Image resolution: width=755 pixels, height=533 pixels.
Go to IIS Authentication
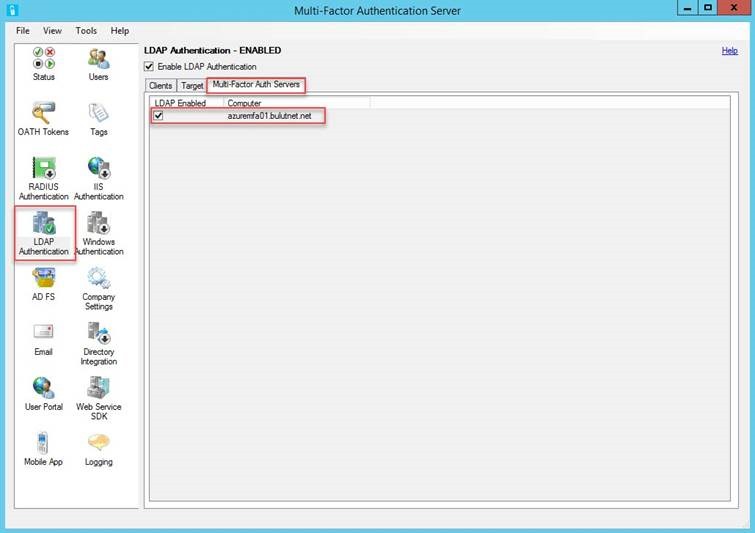click(x=98, y=178)
